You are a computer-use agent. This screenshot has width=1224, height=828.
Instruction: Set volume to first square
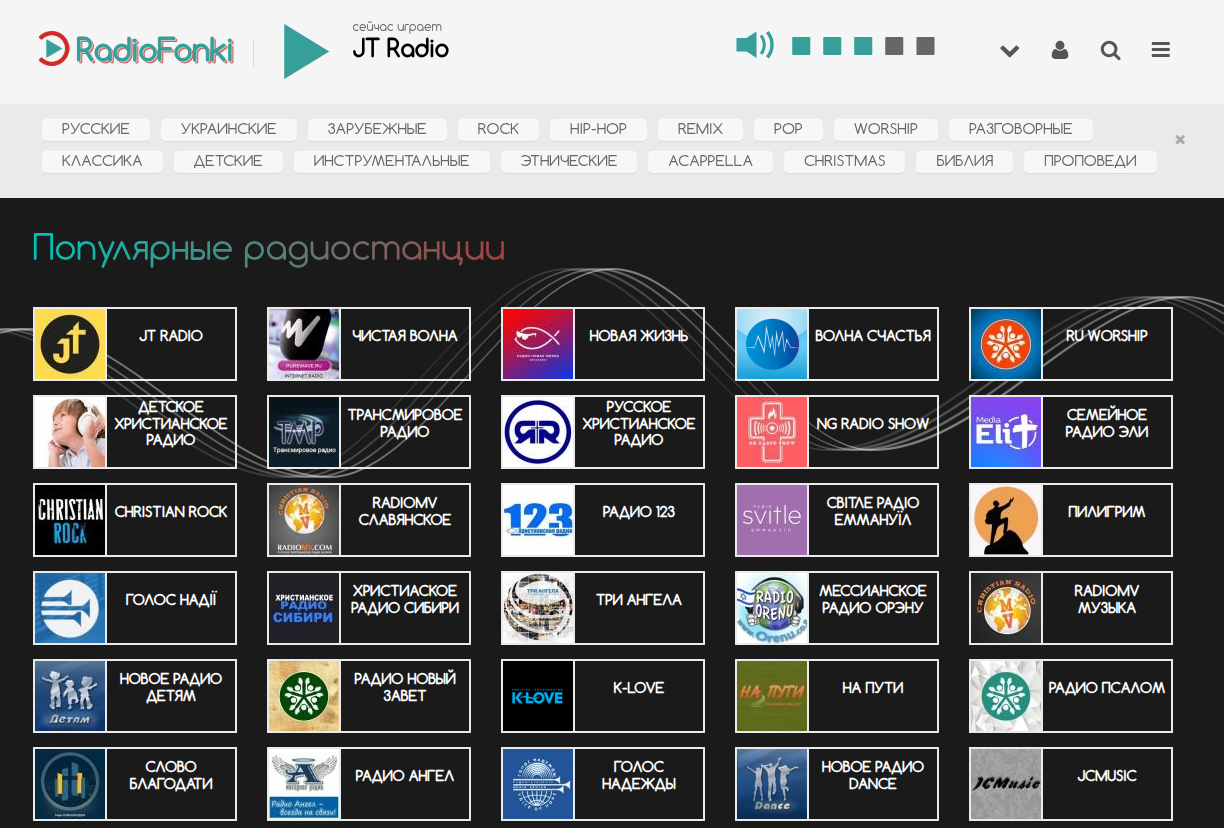801,46
